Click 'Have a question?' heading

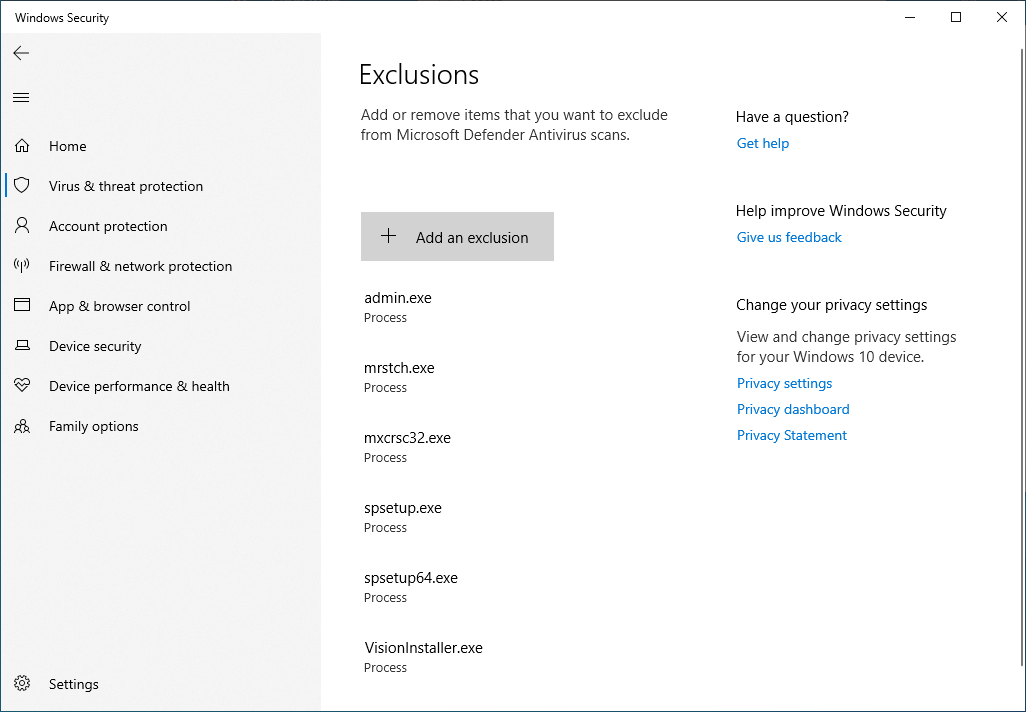pyautogui.click(x=792, y=116)
